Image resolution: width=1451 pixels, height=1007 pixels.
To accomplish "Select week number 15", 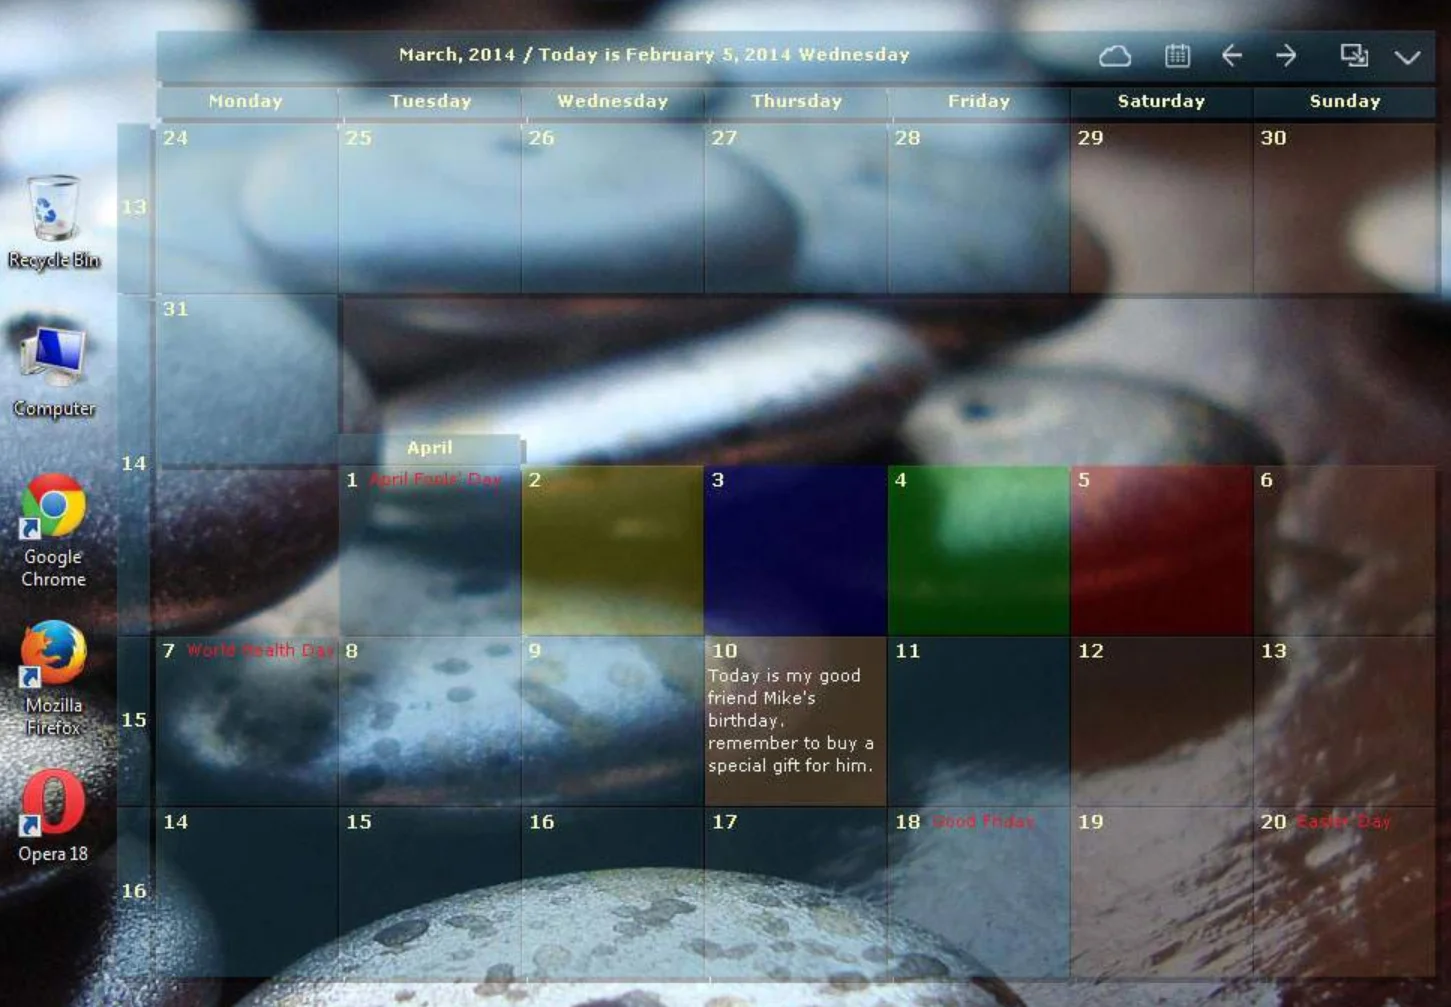I will (x=134, y=720).
